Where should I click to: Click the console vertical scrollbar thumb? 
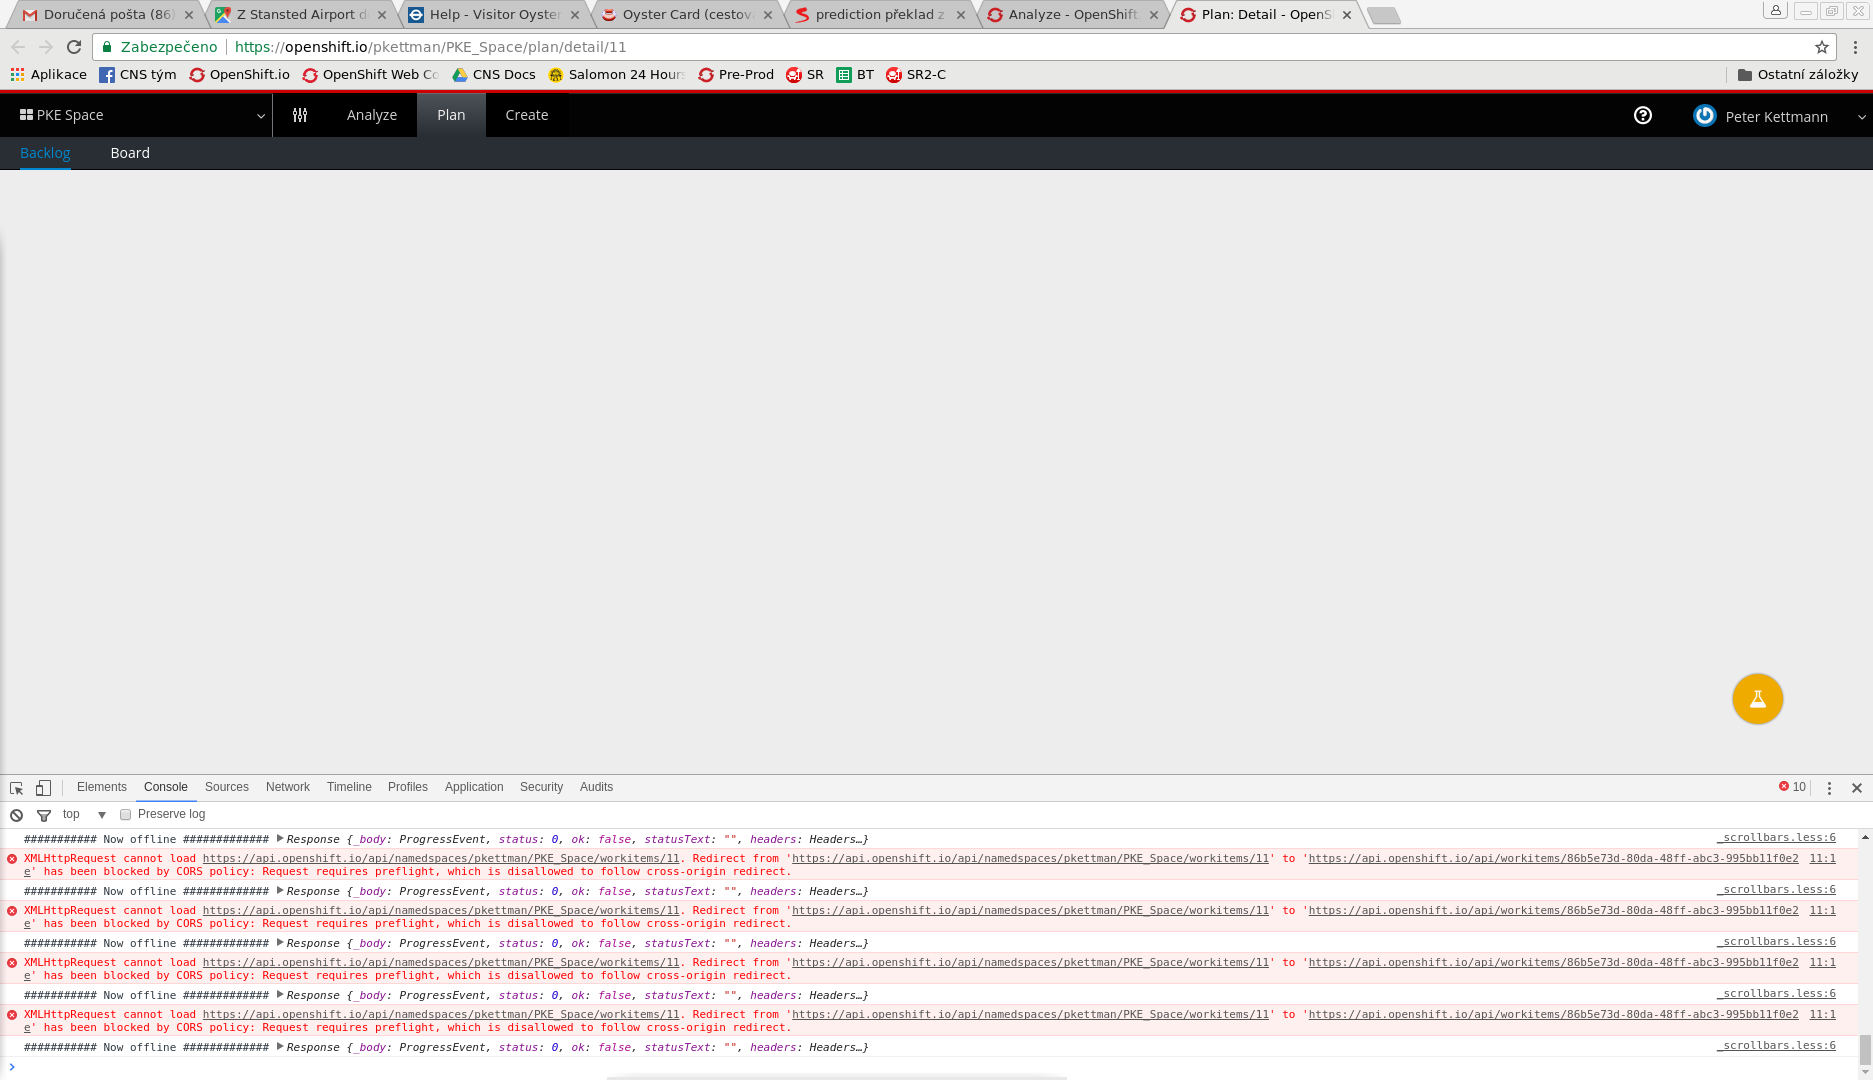(1865, 1050)
